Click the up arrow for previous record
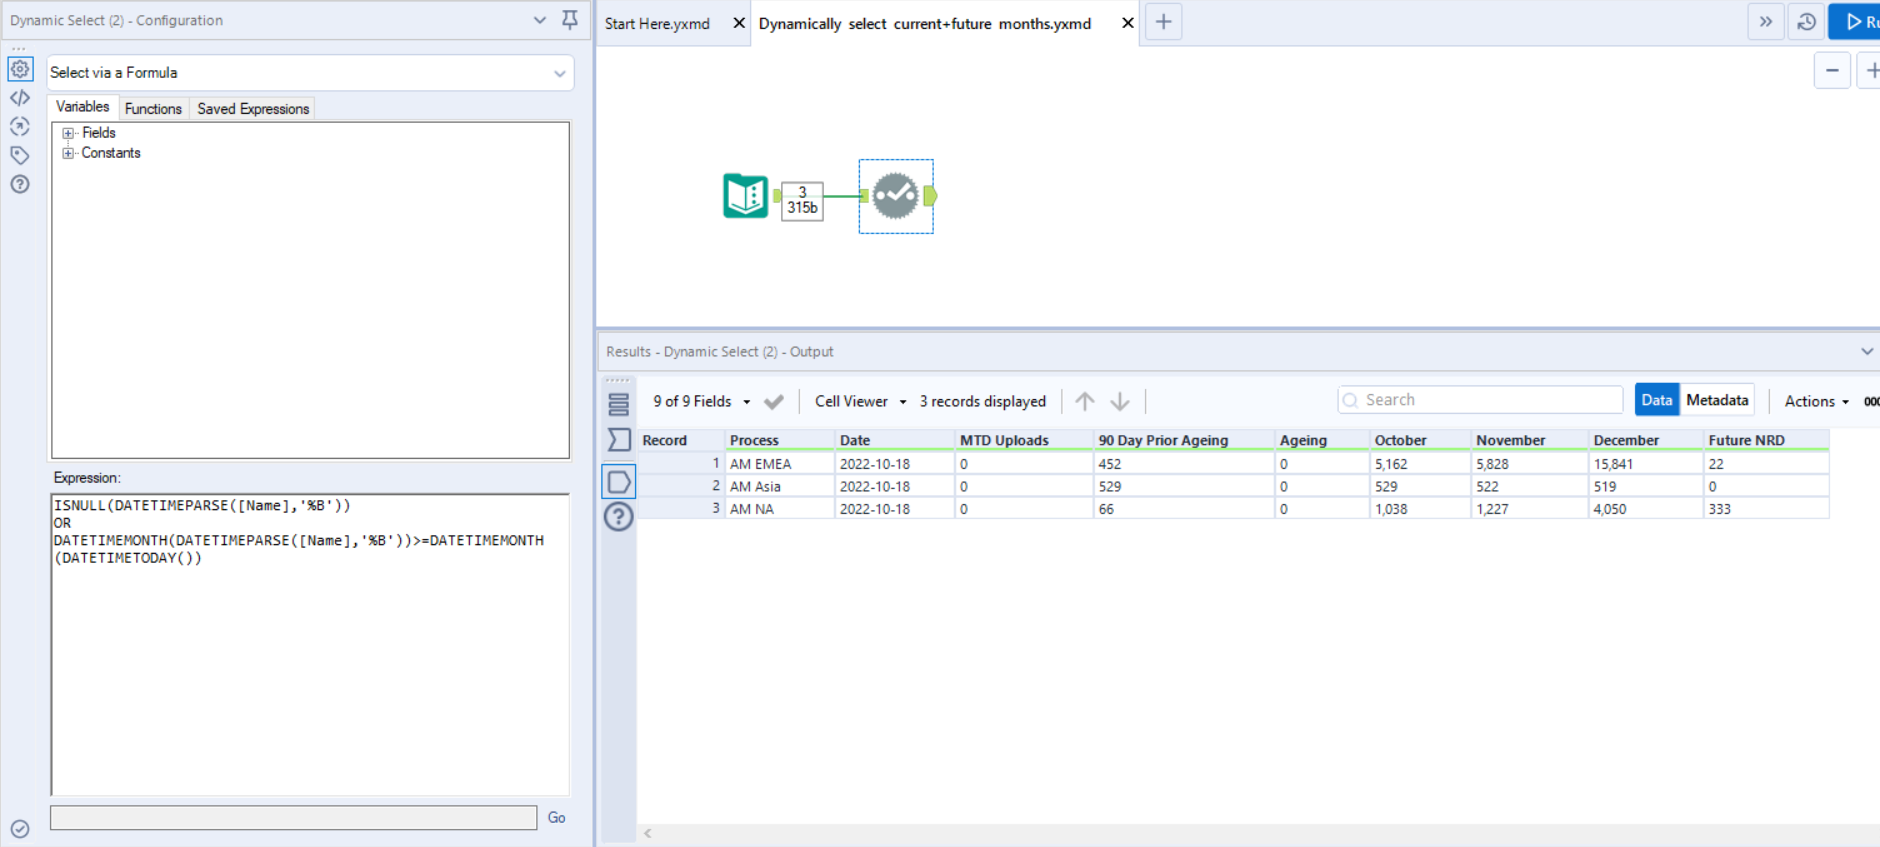This screenshot has width=1880, height=847. 1085,401
